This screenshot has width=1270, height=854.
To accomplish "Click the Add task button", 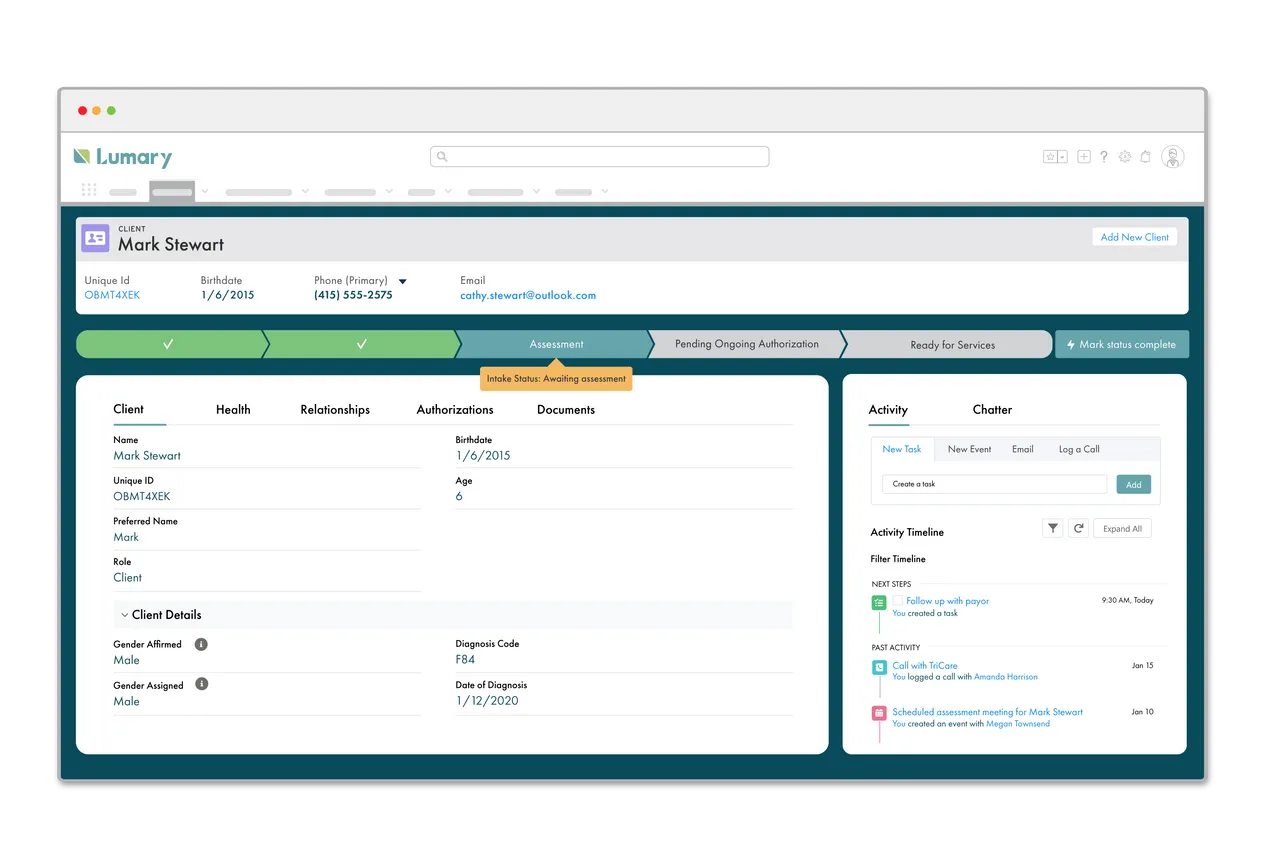I will point(1134,484).
